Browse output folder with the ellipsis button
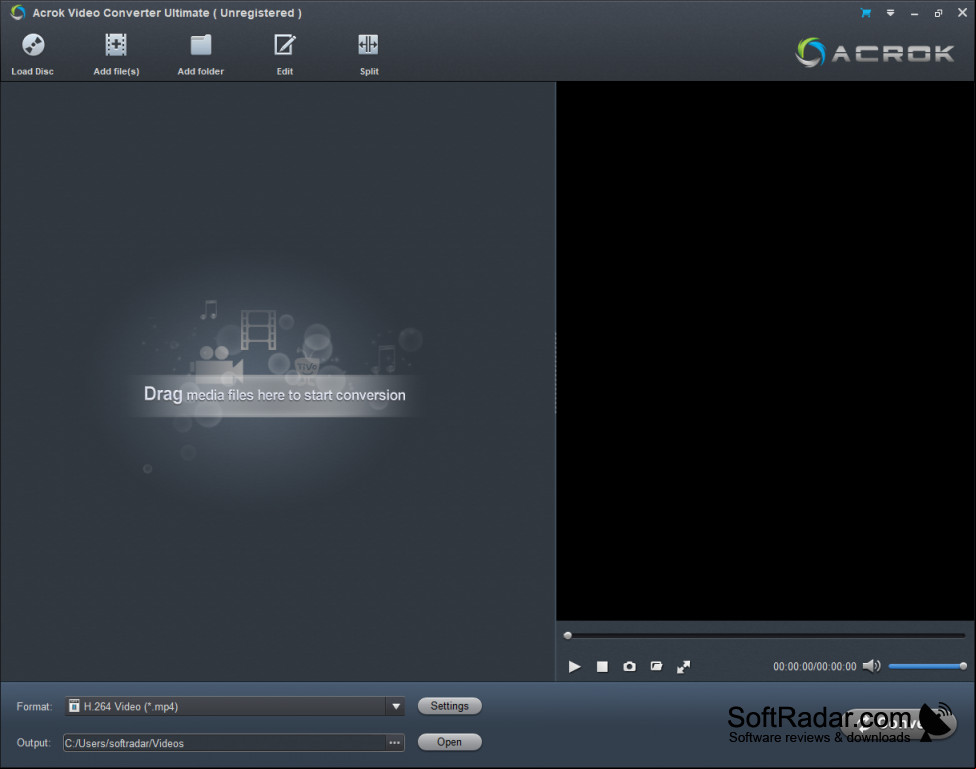976x769 pixels. pos(395,743)
